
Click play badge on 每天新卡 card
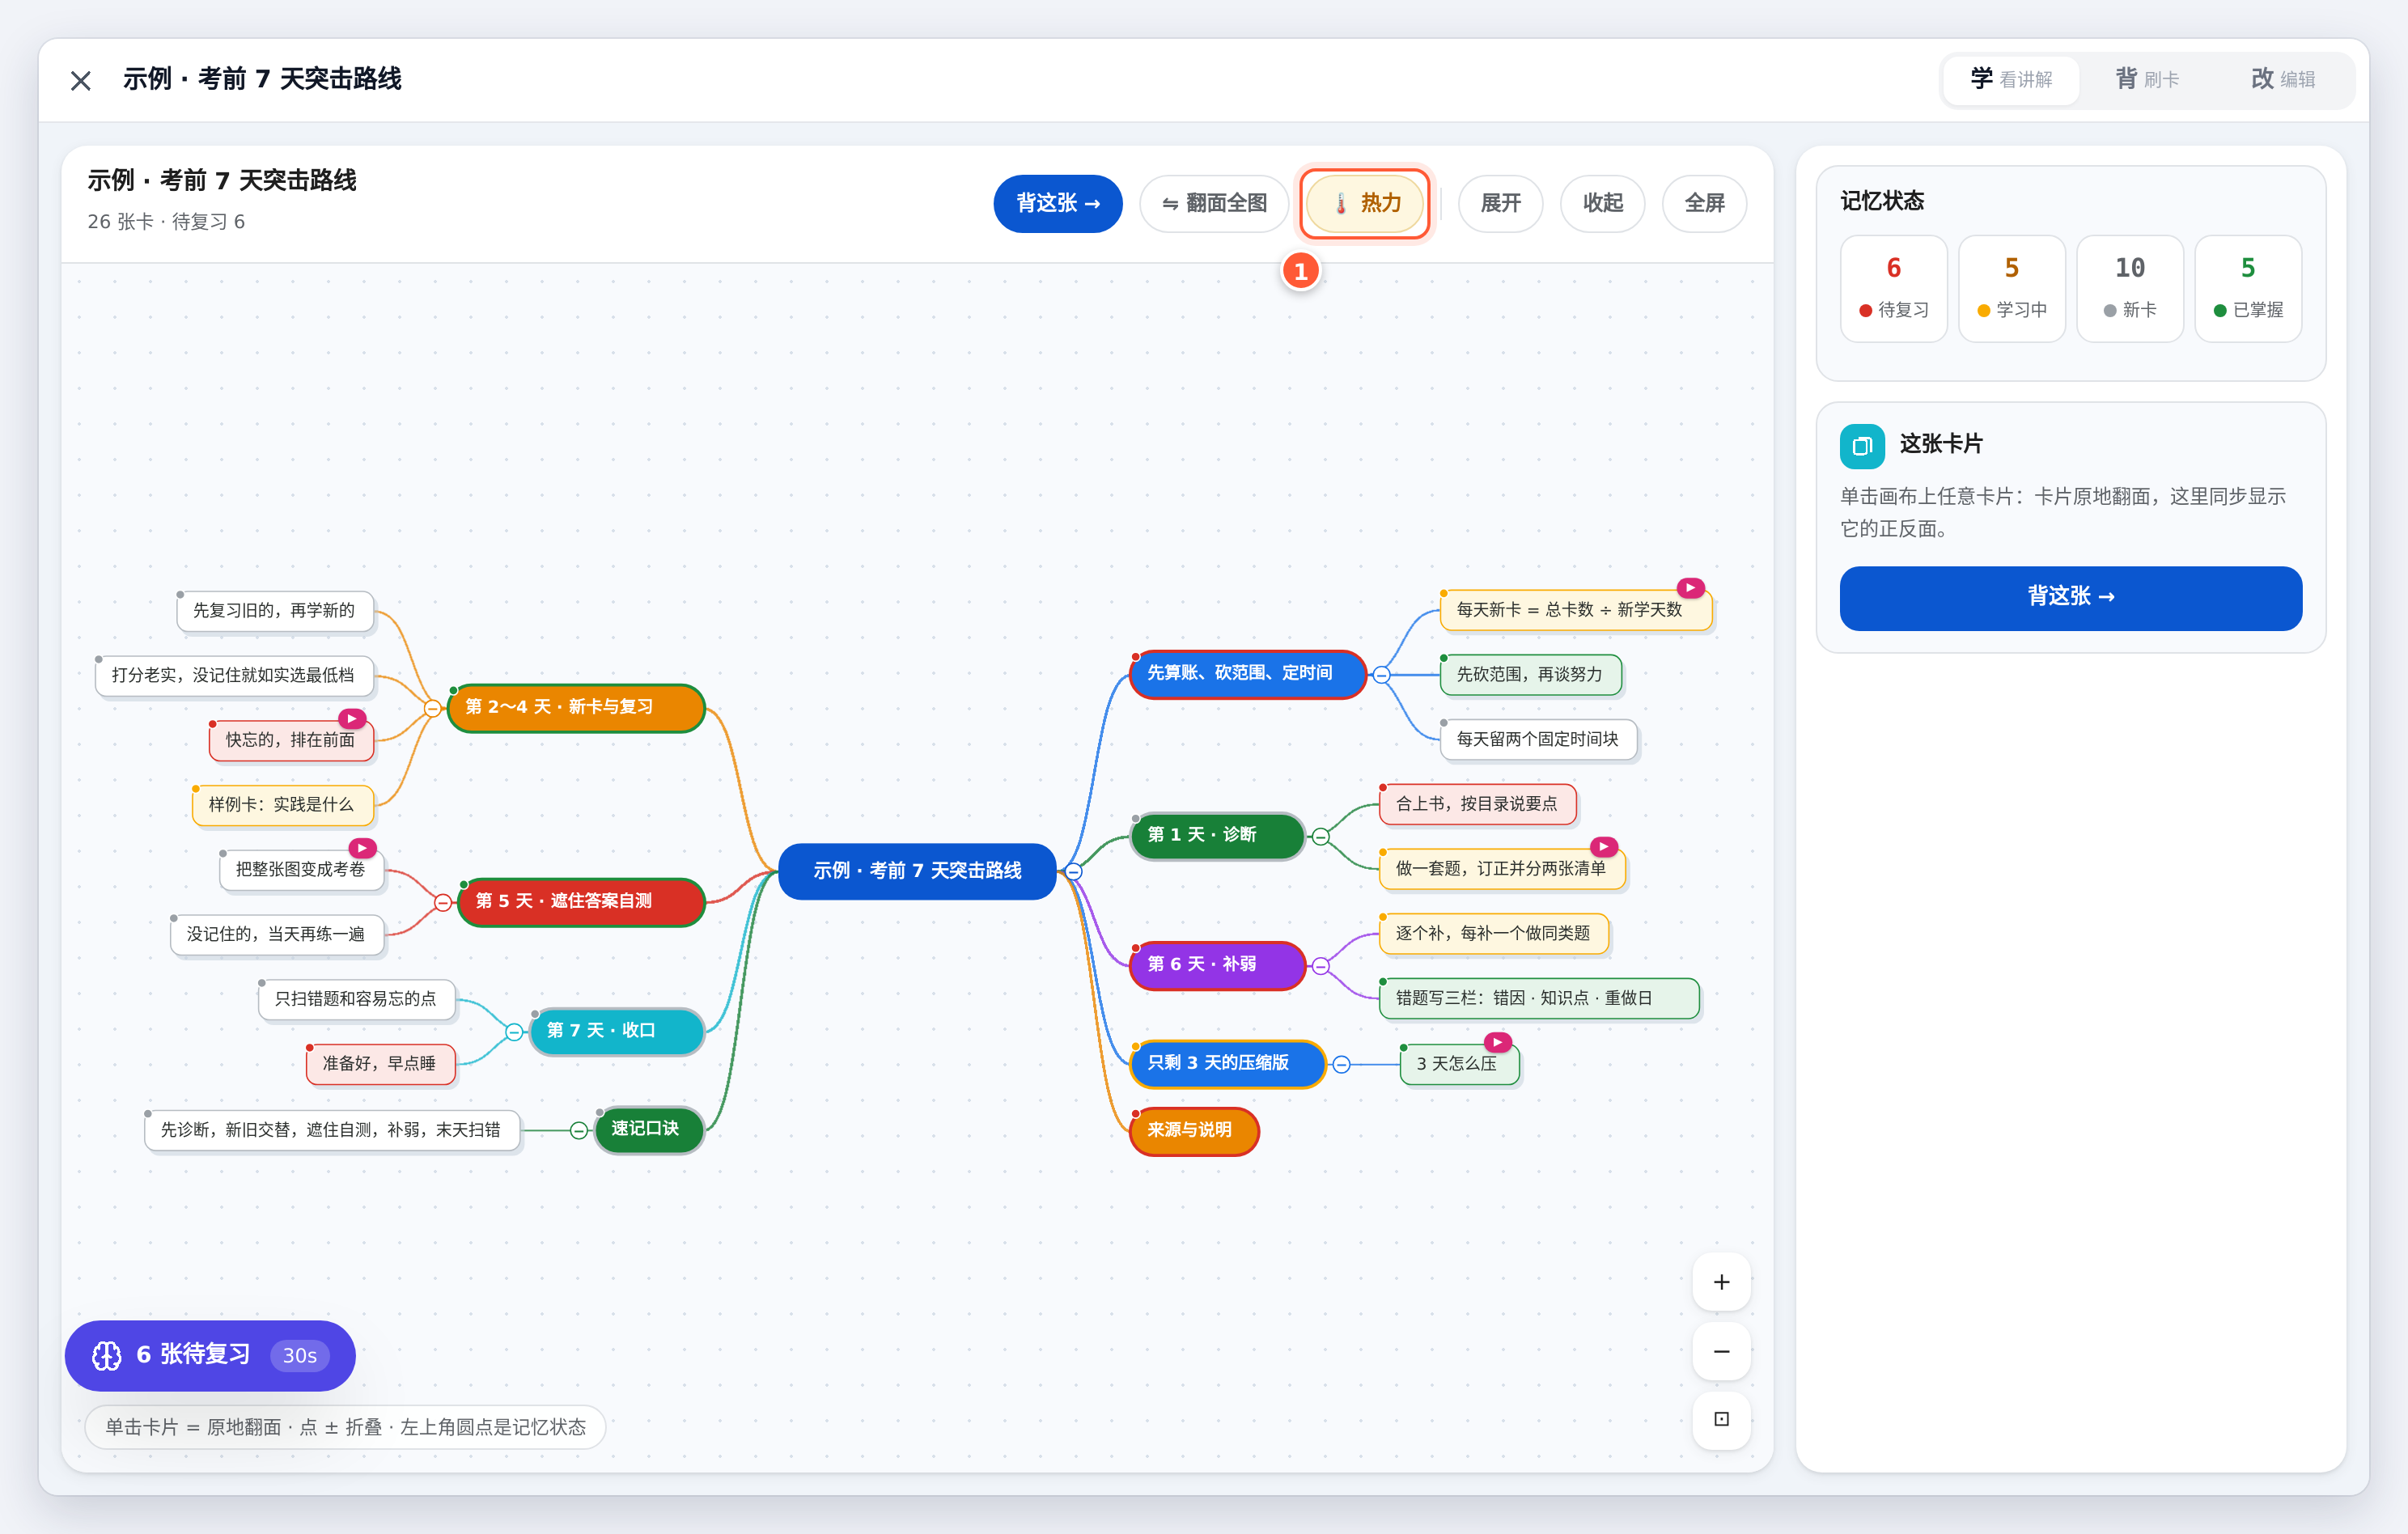click(x=1690, y=588)
